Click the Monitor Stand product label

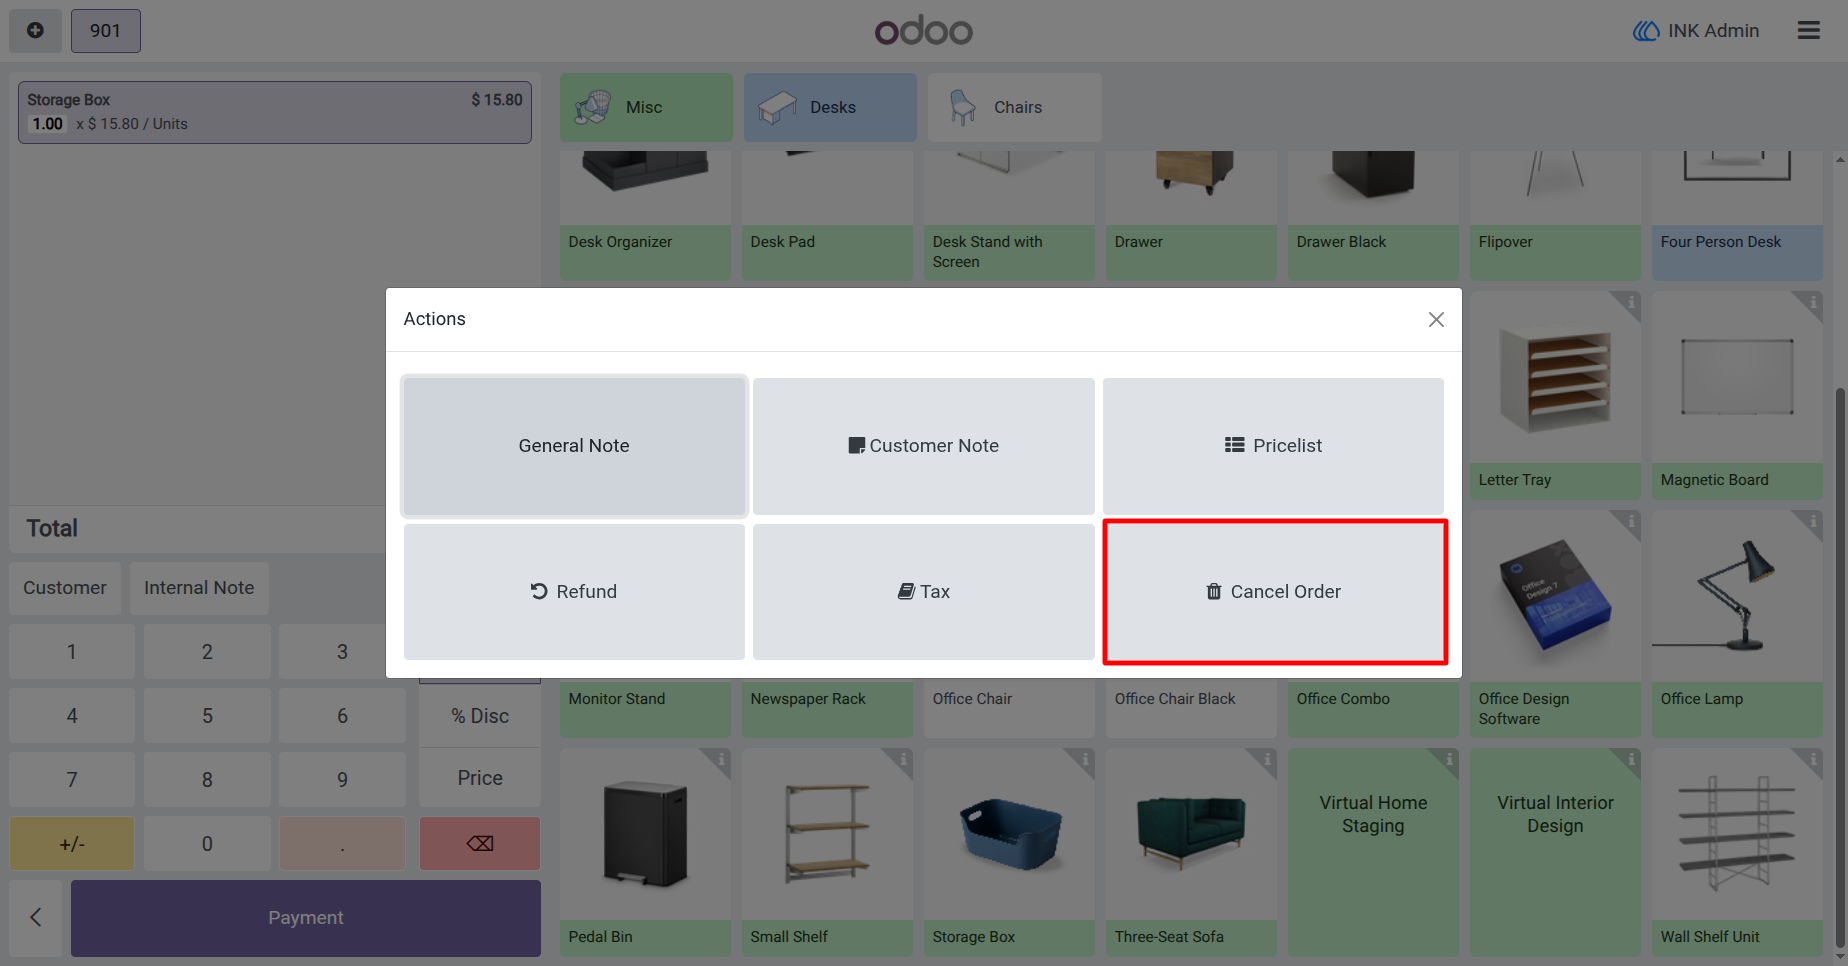pos(617,699)
